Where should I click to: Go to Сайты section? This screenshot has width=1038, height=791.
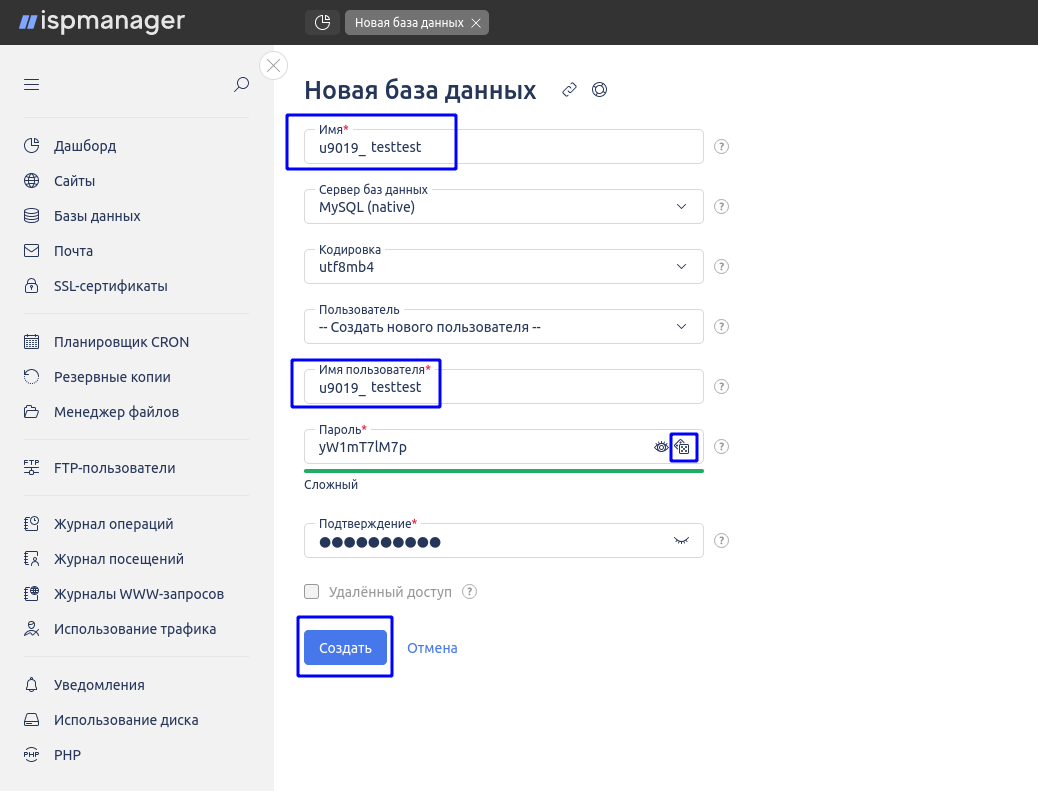click(x=74, y=181)
